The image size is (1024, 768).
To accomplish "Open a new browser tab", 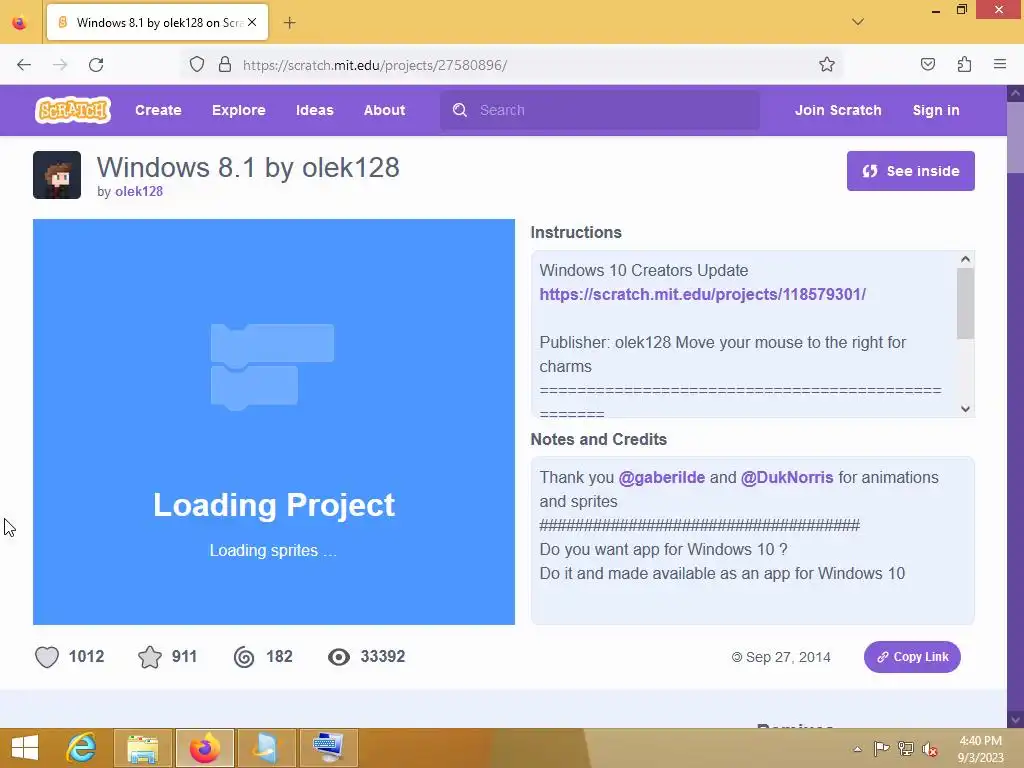I will pyautogui.click(x=289, y=23).
